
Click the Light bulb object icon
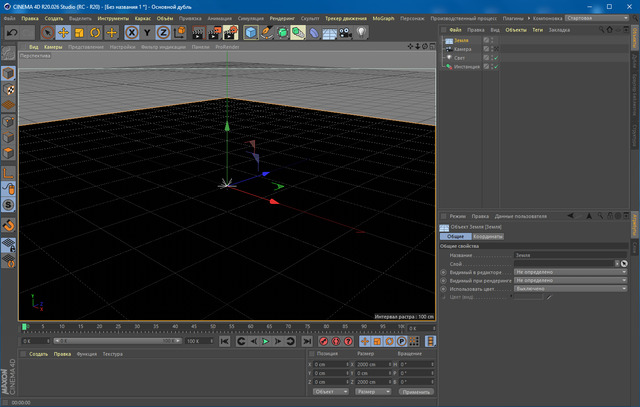[361, 33]
